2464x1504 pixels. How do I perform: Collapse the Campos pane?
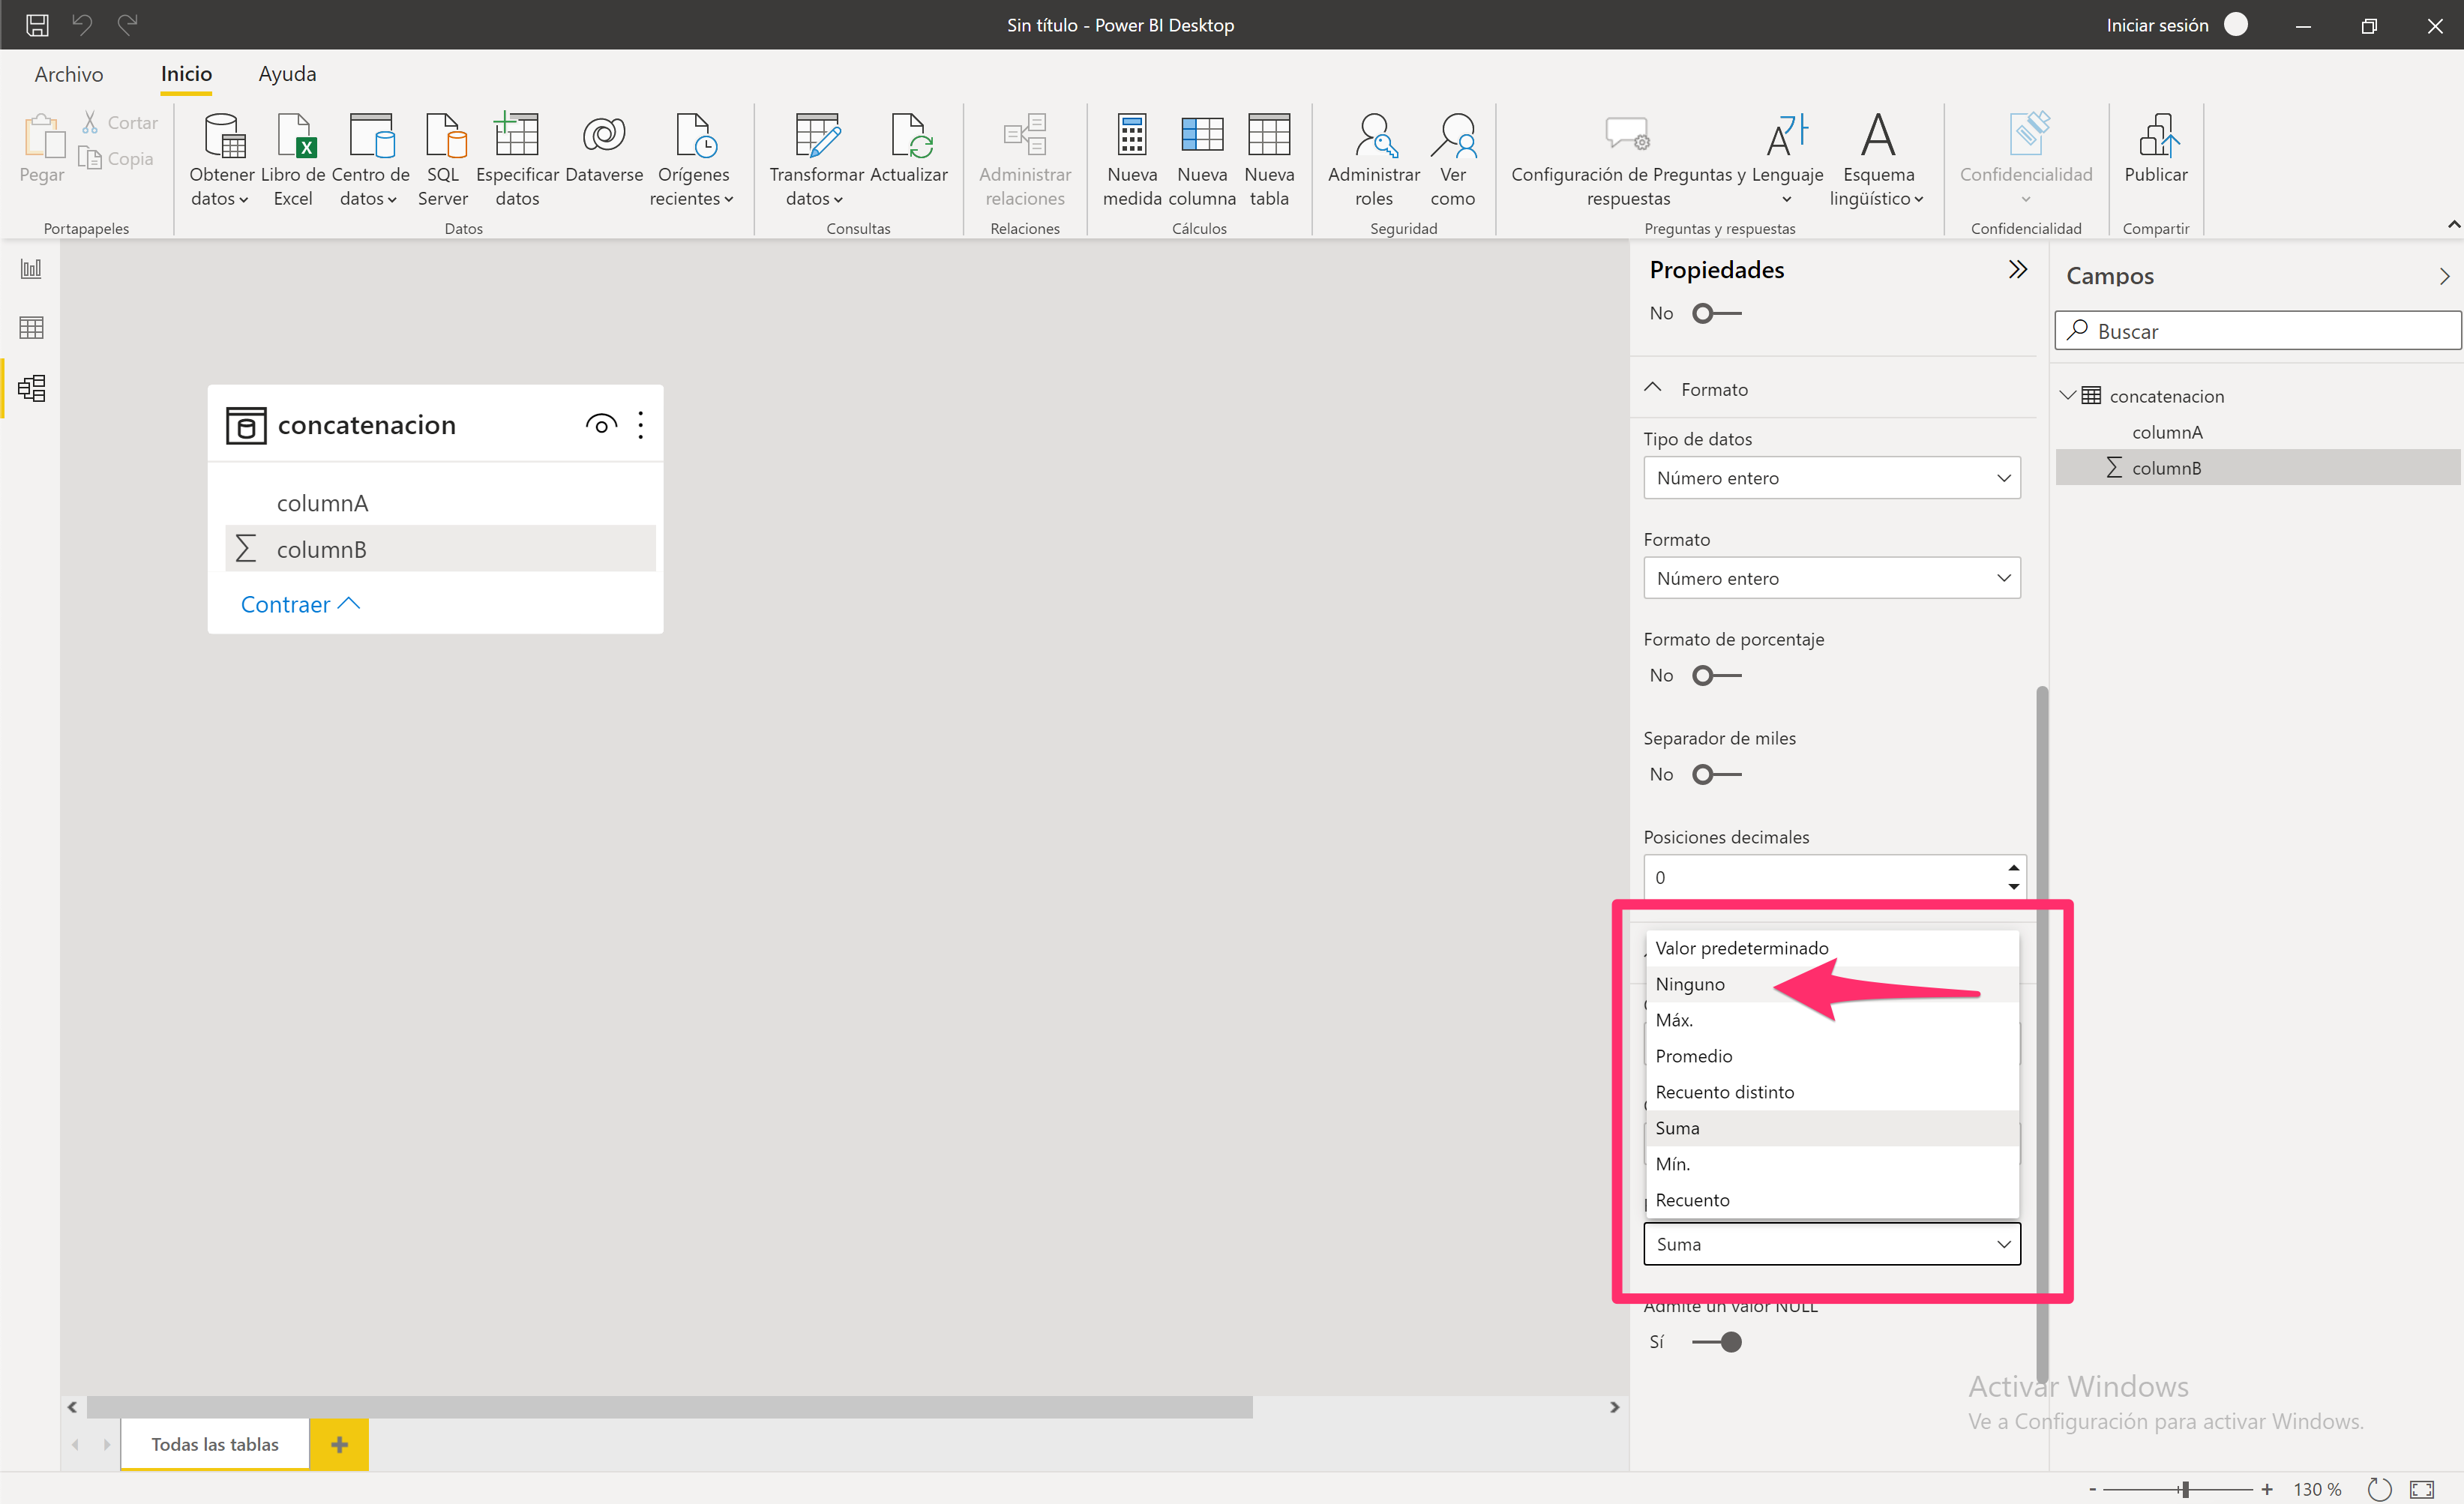tap(2444, 276)
